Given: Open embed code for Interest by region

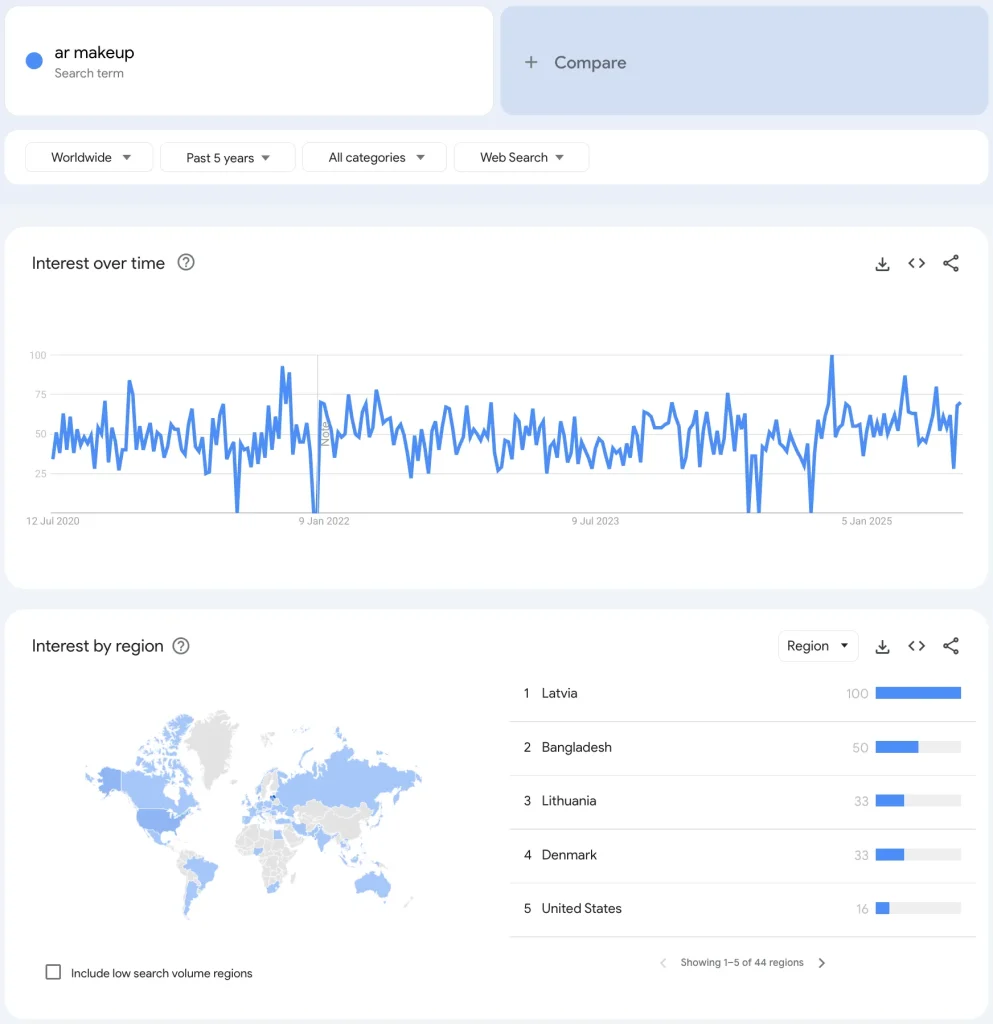Looking at the screenshot, I should [x=916, y=647].
